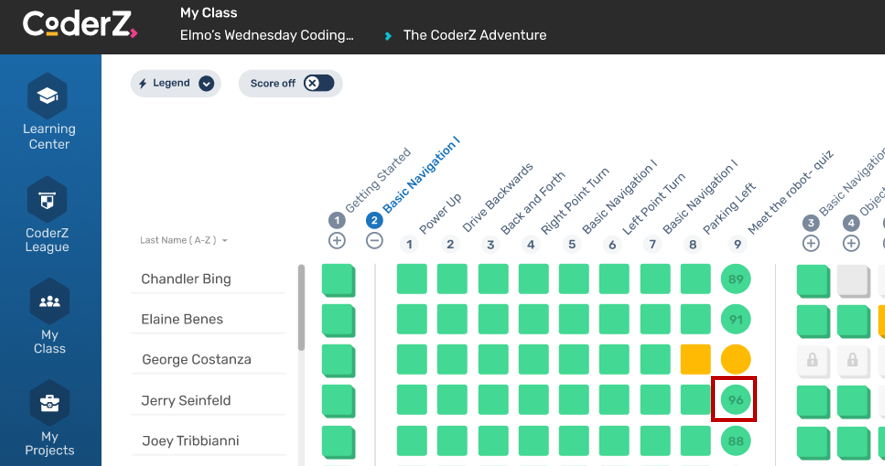This screenshot has width=885, height=466.
Task: Click the CoderZ logo
Action: (80, 25)
